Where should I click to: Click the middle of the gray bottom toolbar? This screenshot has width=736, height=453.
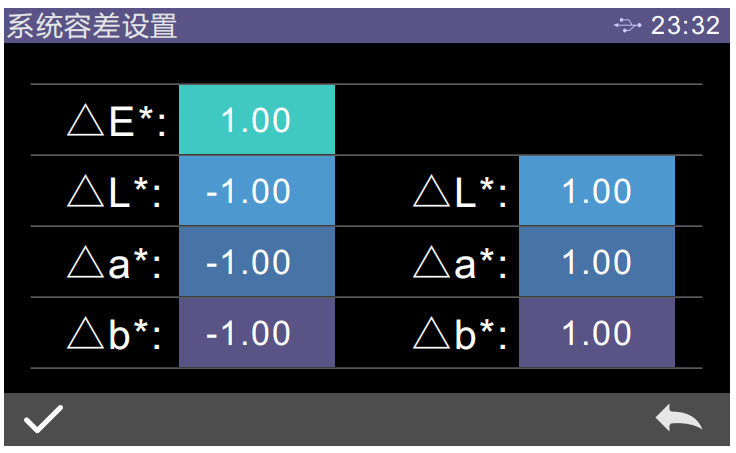click(x=368, y=419)
